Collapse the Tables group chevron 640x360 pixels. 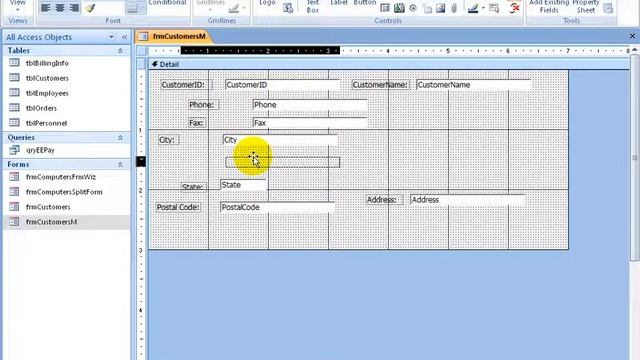[x=120, y=51]
